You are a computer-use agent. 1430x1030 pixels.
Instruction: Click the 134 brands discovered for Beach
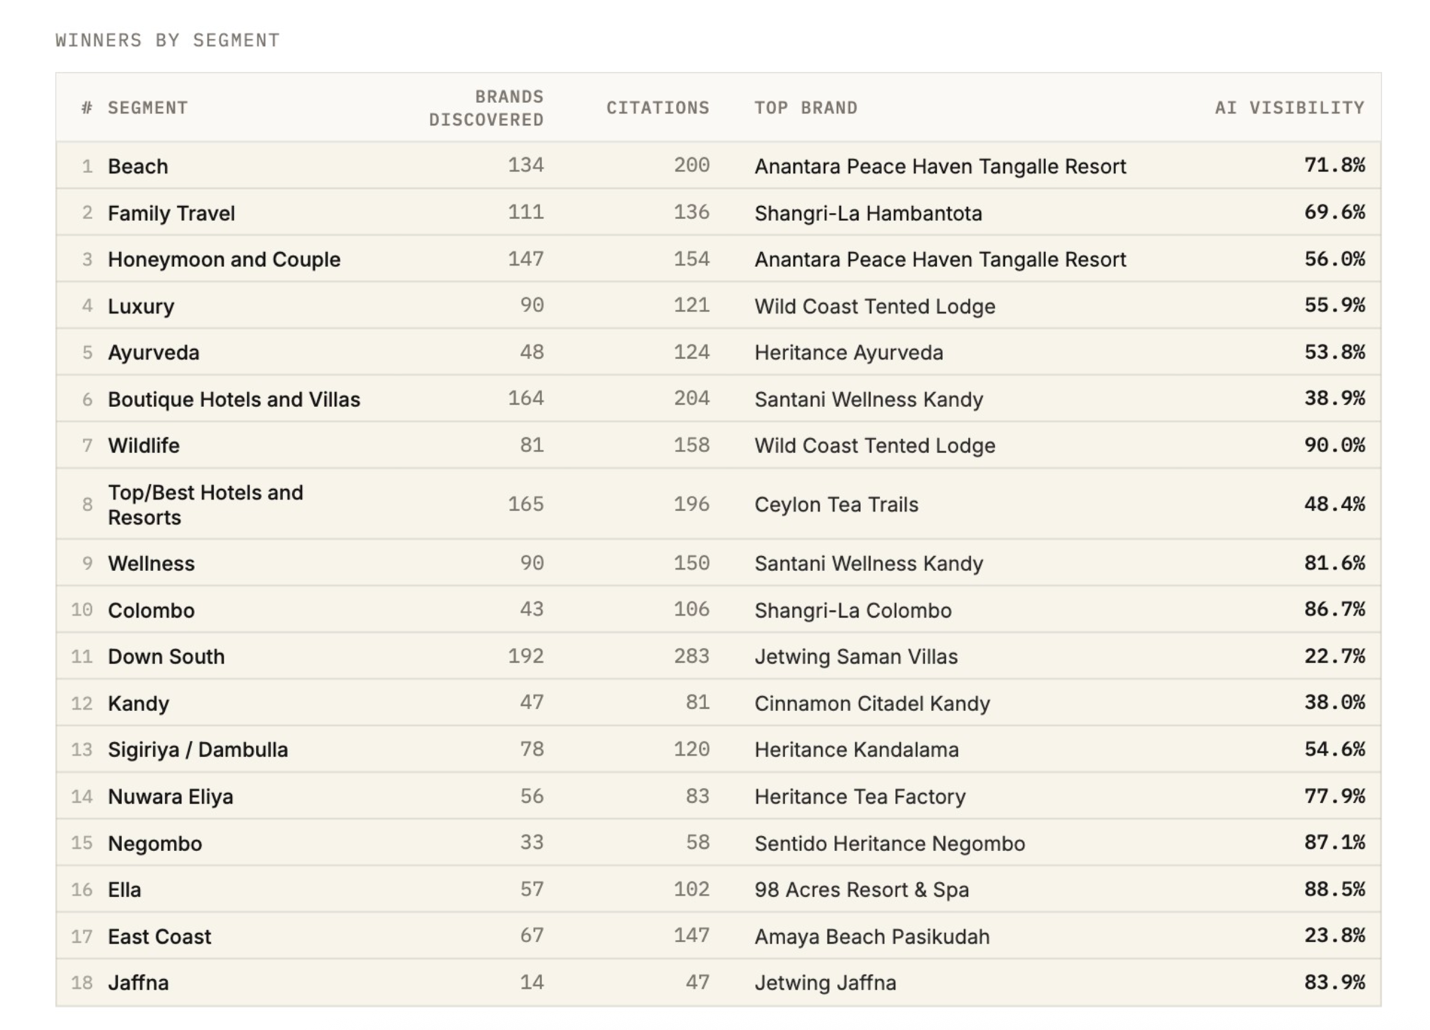pyautogui.click(x=525, y=165)
